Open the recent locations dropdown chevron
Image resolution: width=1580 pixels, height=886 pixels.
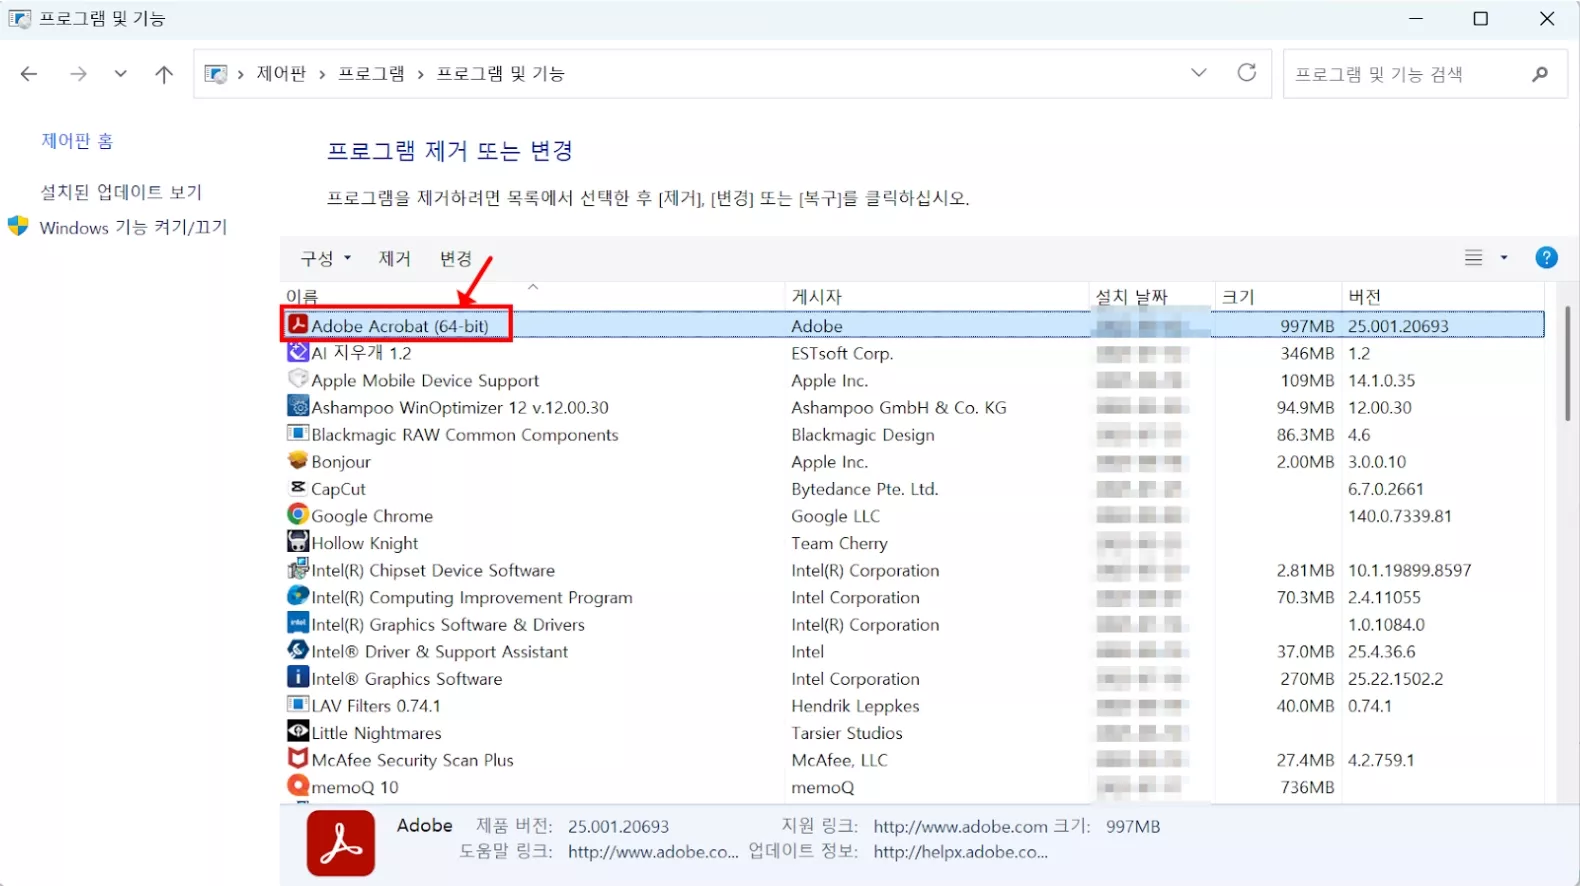(121, 73)
